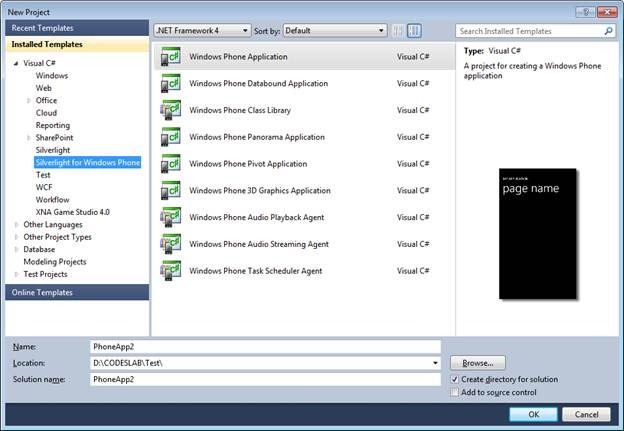Select Workflow in the template tree

(53, 199)
